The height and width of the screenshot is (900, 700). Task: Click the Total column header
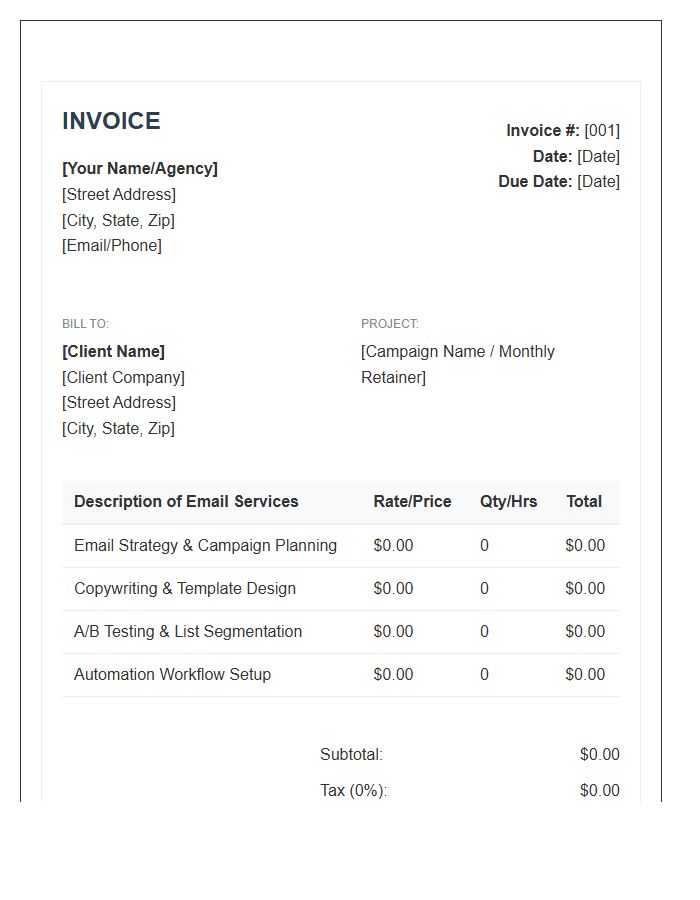[x=584, y=502]
